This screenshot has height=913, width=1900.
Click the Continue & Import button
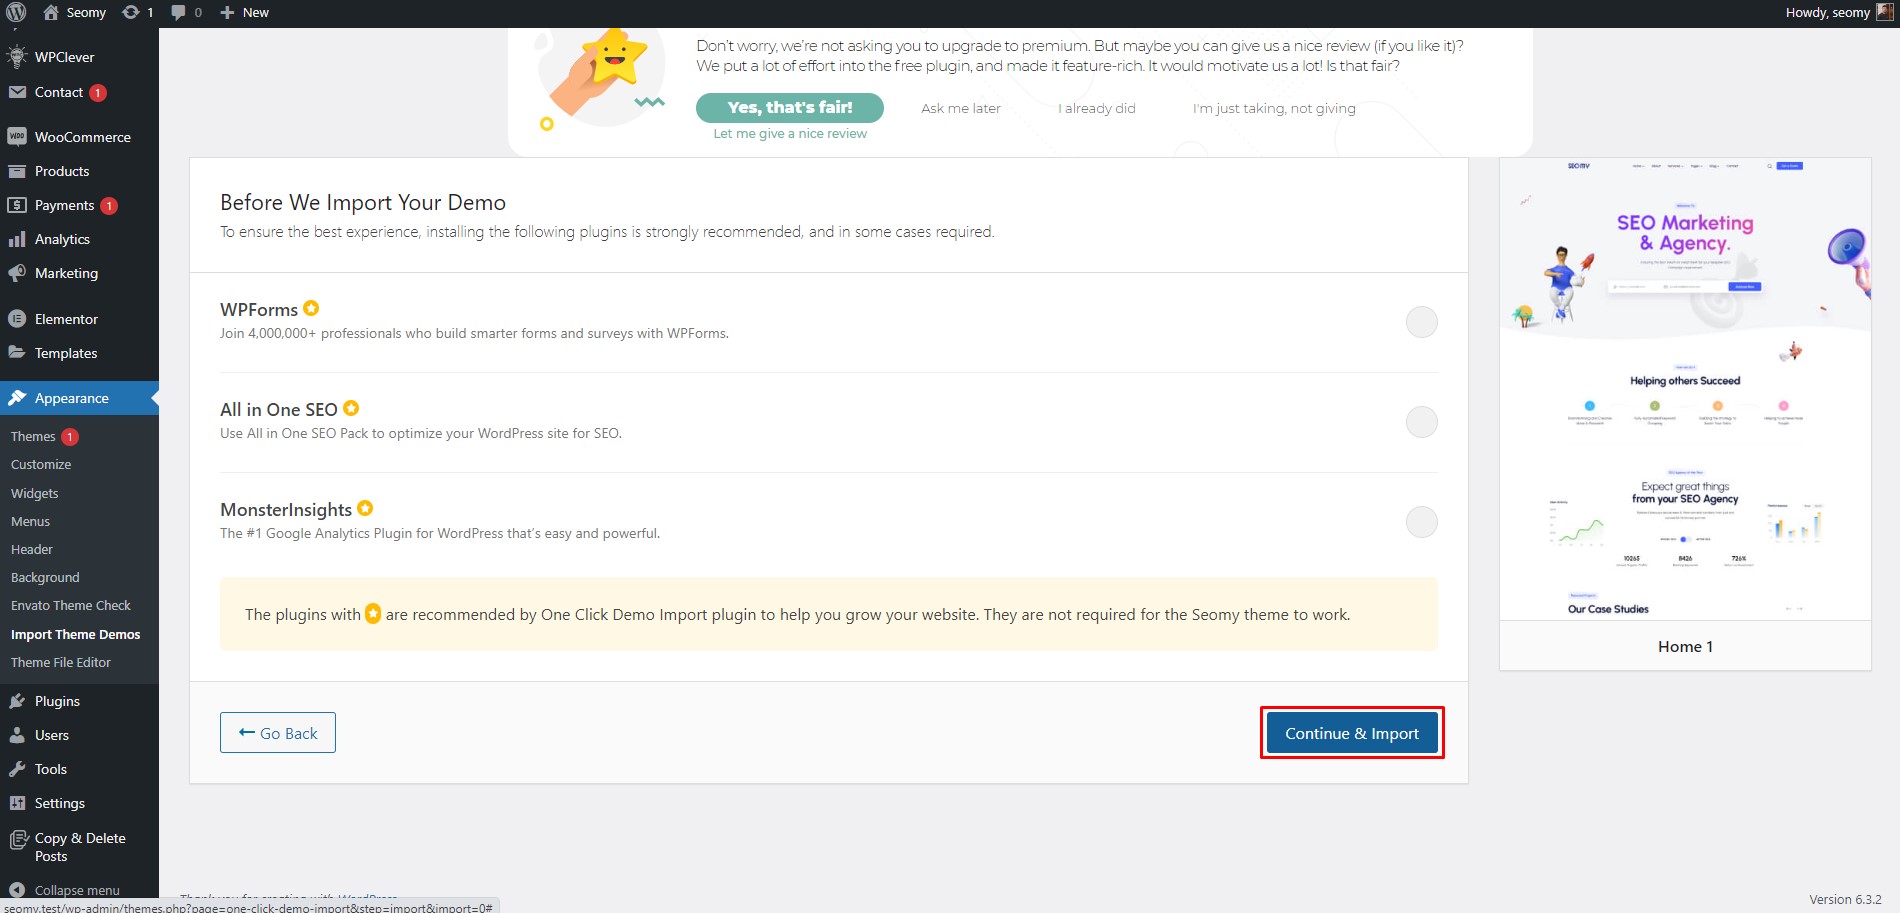[x=1352, y=733]
